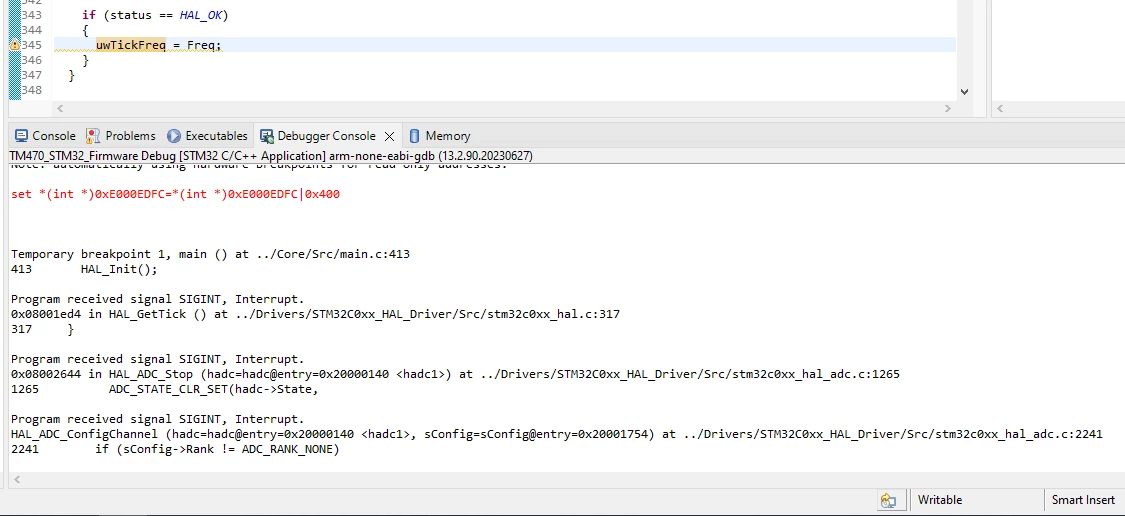Click the Temporary breakpoint 1 main line
Screen dimensions: 1125x516
(210, 254)
